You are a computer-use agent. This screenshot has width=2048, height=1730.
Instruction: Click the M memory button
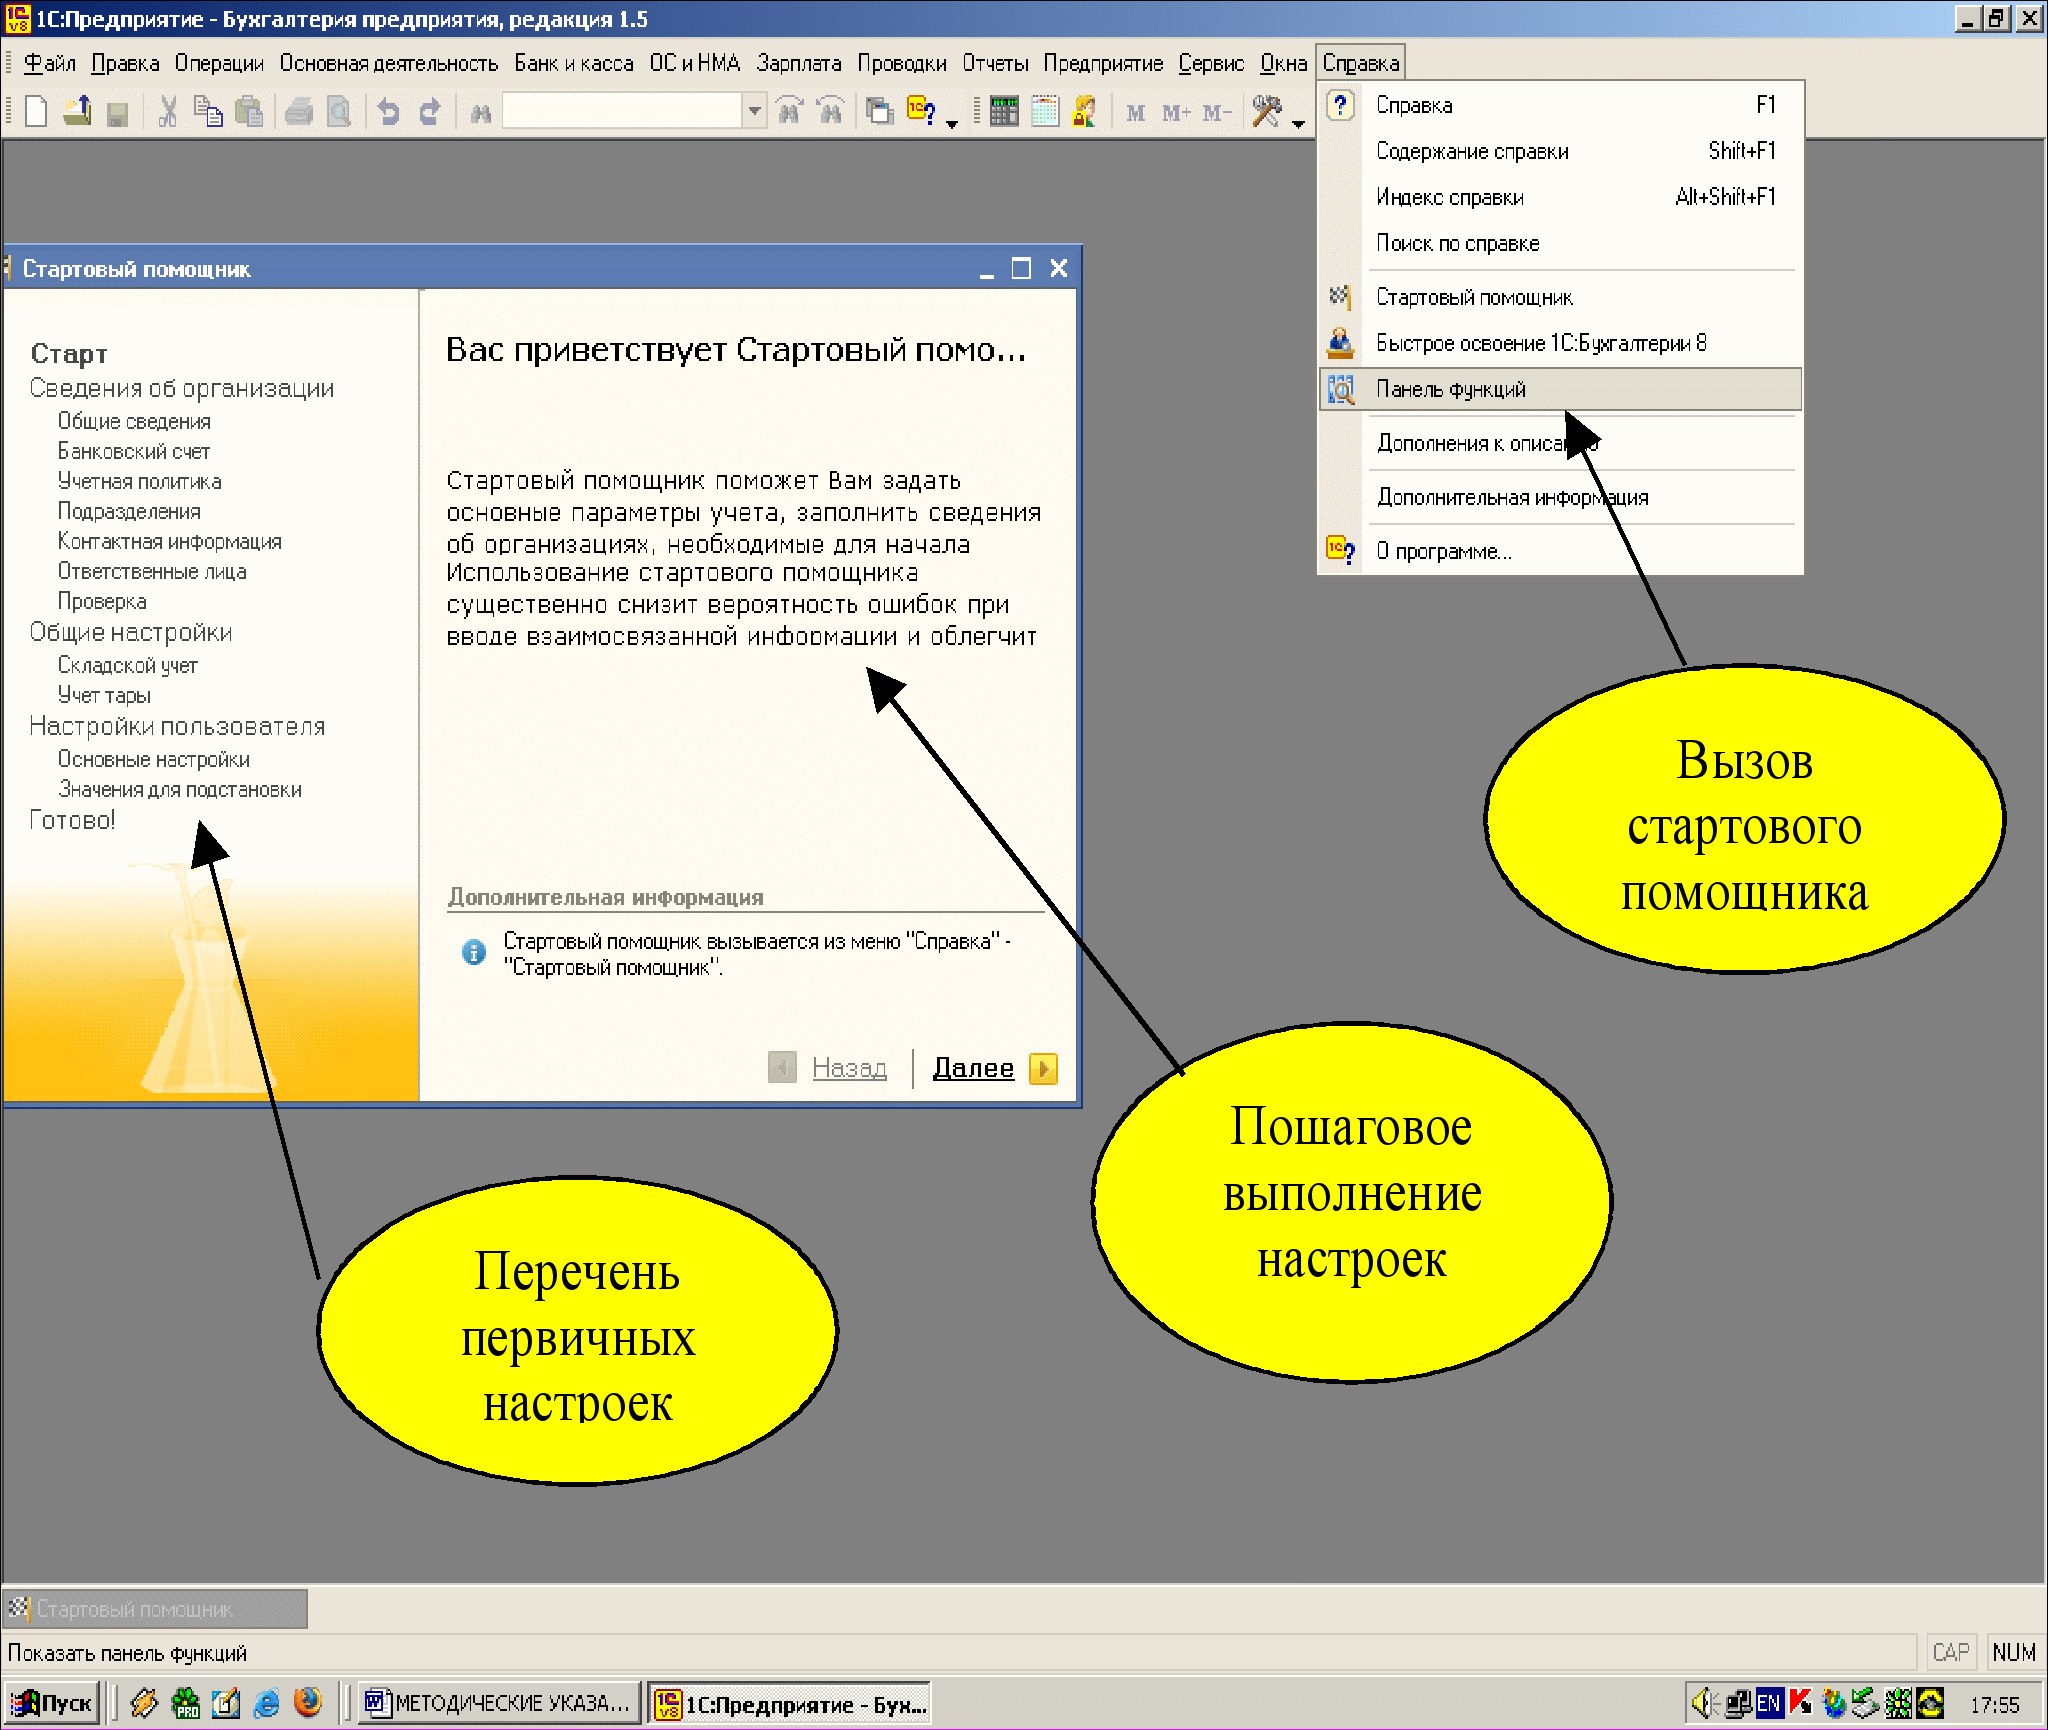pos(1135,113)
